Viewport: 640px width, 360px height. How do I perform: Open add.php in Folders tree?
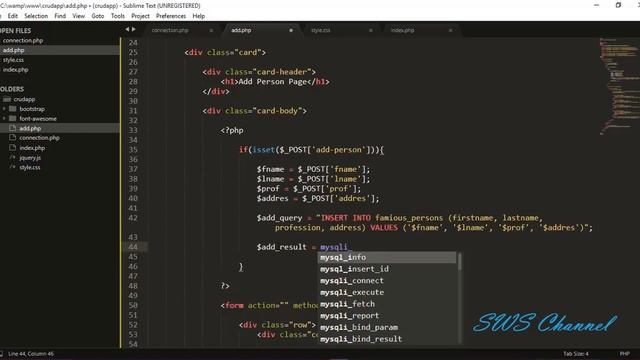tap(30, 129)
